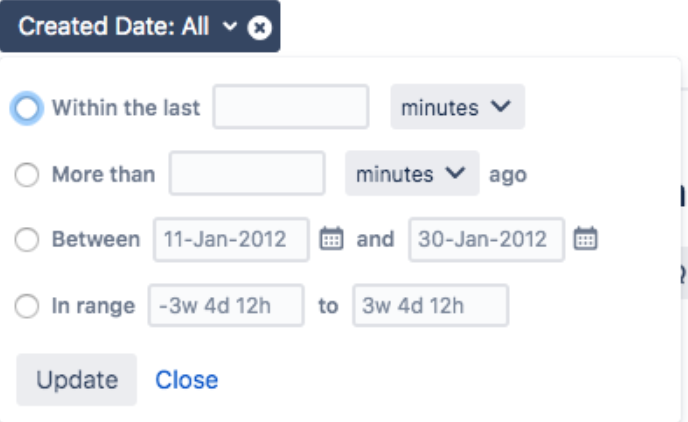Image resolution: width=688 pixels, height=422 pixels.
Task: Select the 'Within the last' radio button
Action: coord(27,108)
